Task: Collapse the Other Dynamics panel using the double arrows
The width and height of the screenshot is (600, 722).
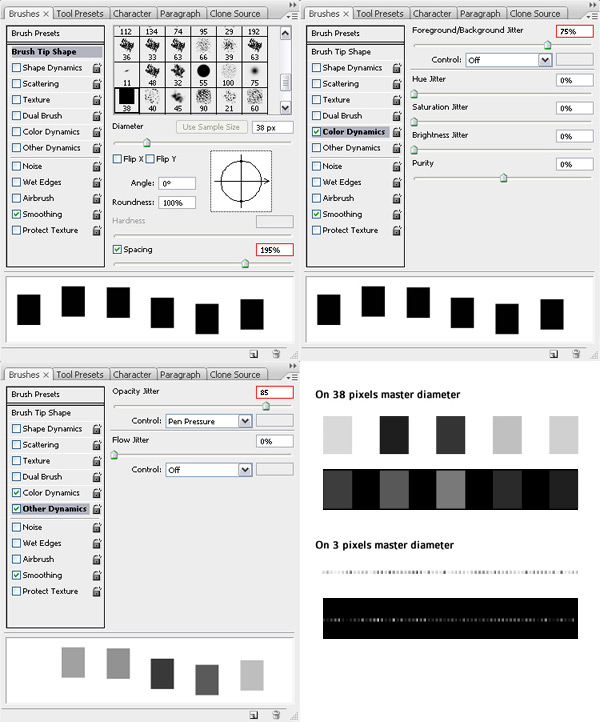Action: (x=293, y=366)
